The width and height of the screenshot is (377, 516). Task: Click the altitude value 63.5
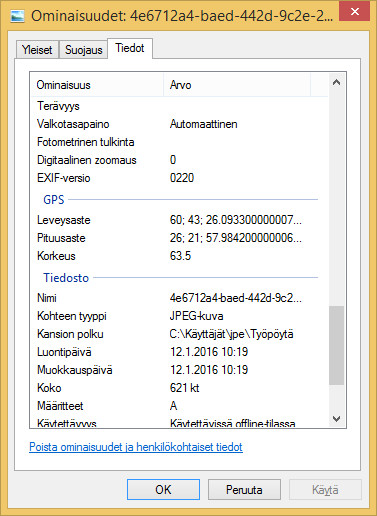[180, 256]
